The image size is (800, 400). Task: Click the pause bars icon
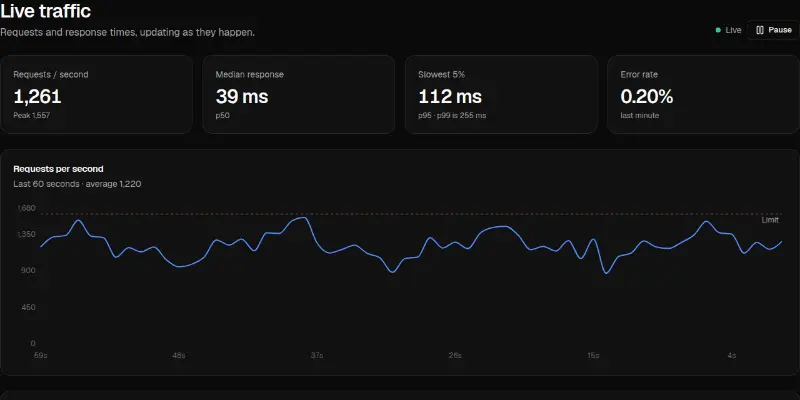click(x=760, y=30)
